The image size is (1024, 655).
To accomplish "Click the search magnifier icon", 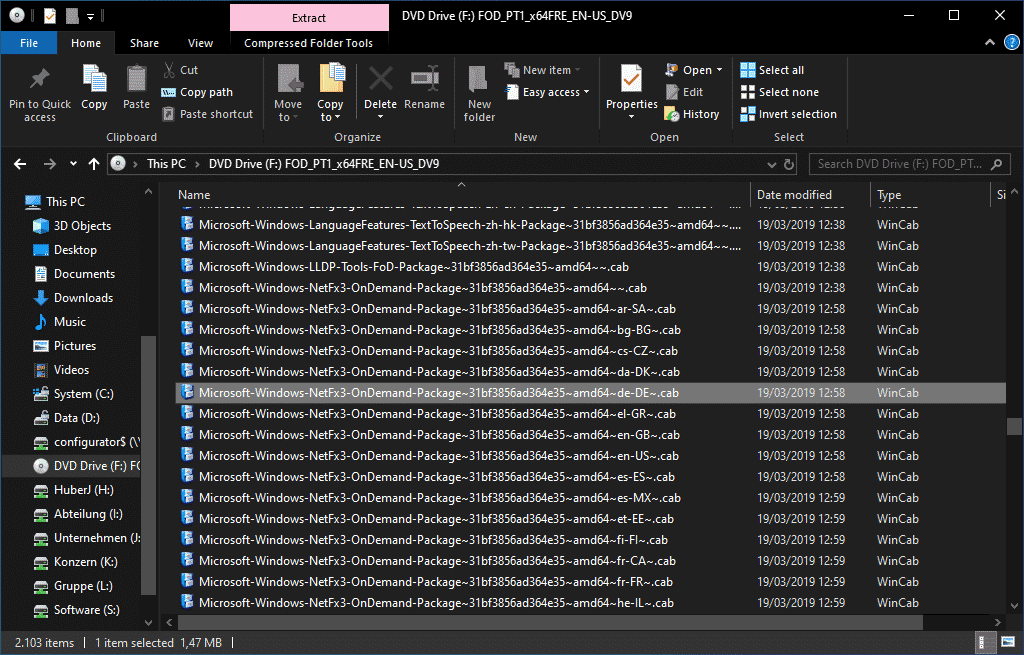I will pos(996,164).
